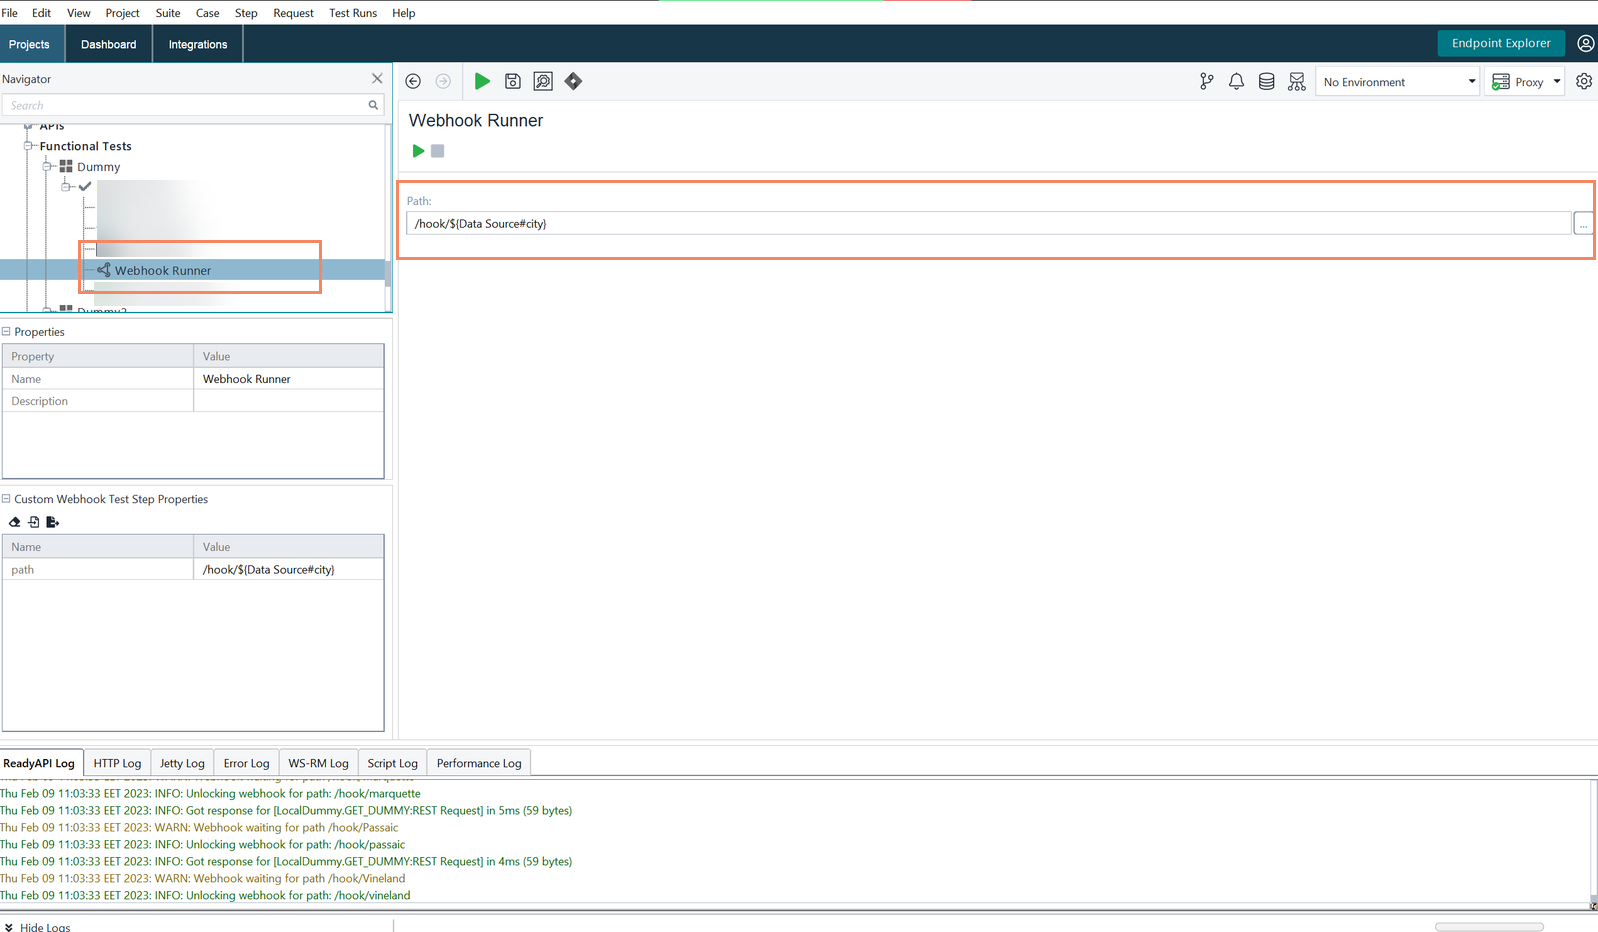The height and width of the screenshot is (932, 1598).
Task: Open notifications bell icon
Action: click(1237, 82)
